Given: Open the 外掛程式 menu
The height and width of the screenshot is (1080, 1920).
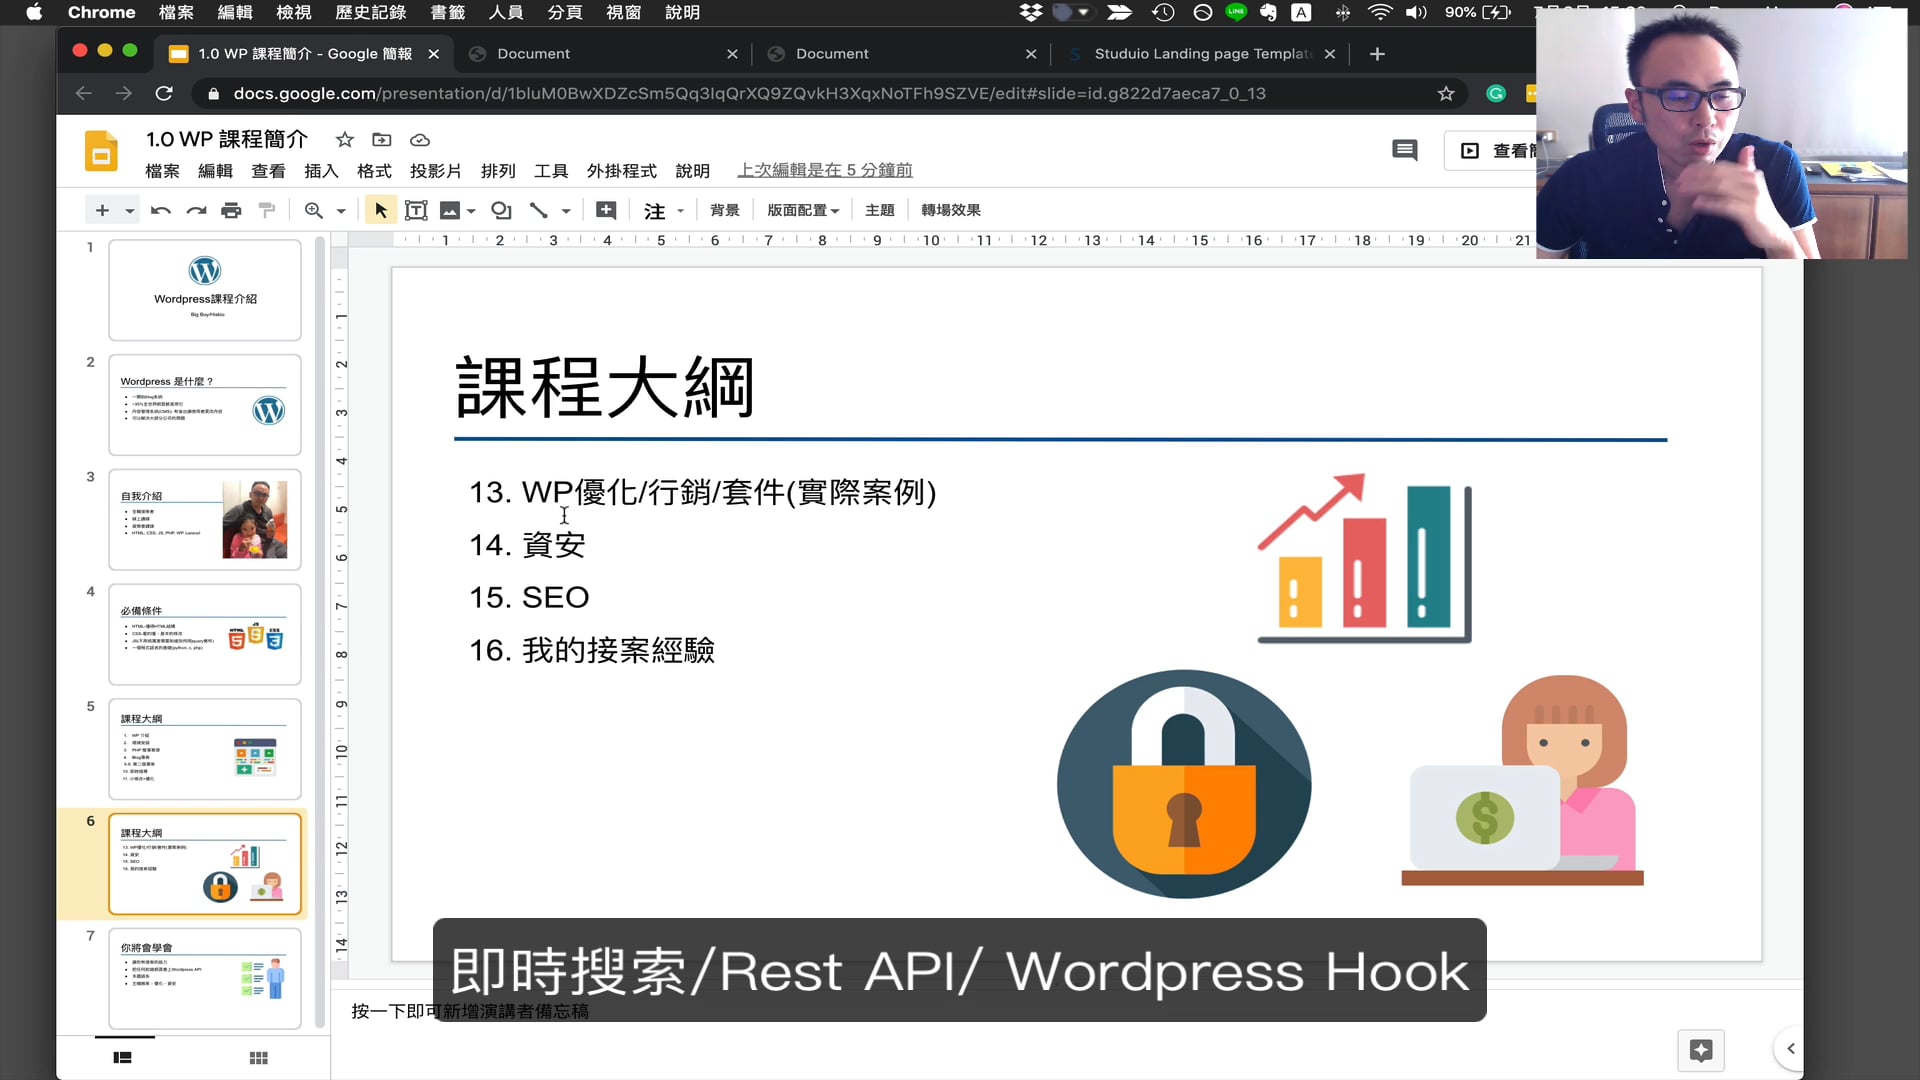Looking at the screenshot, I should 622,171.
